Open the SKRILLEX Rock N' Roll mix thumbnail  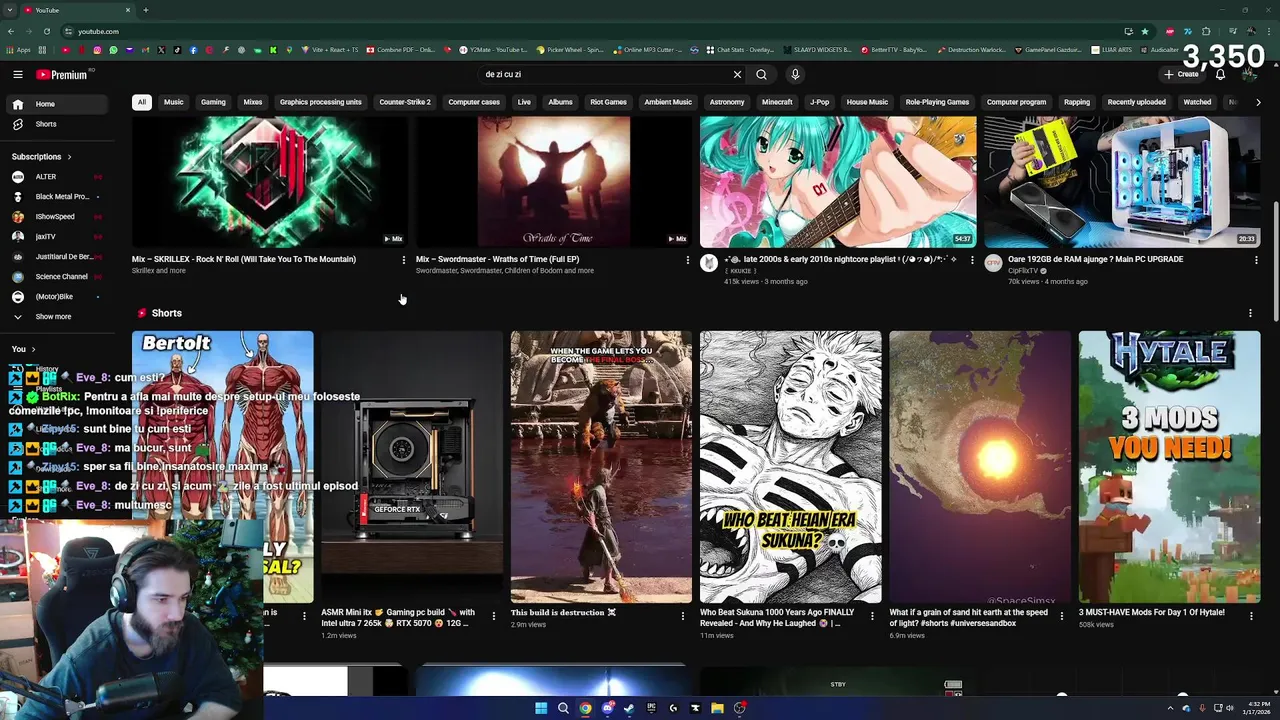pos(270,182)
